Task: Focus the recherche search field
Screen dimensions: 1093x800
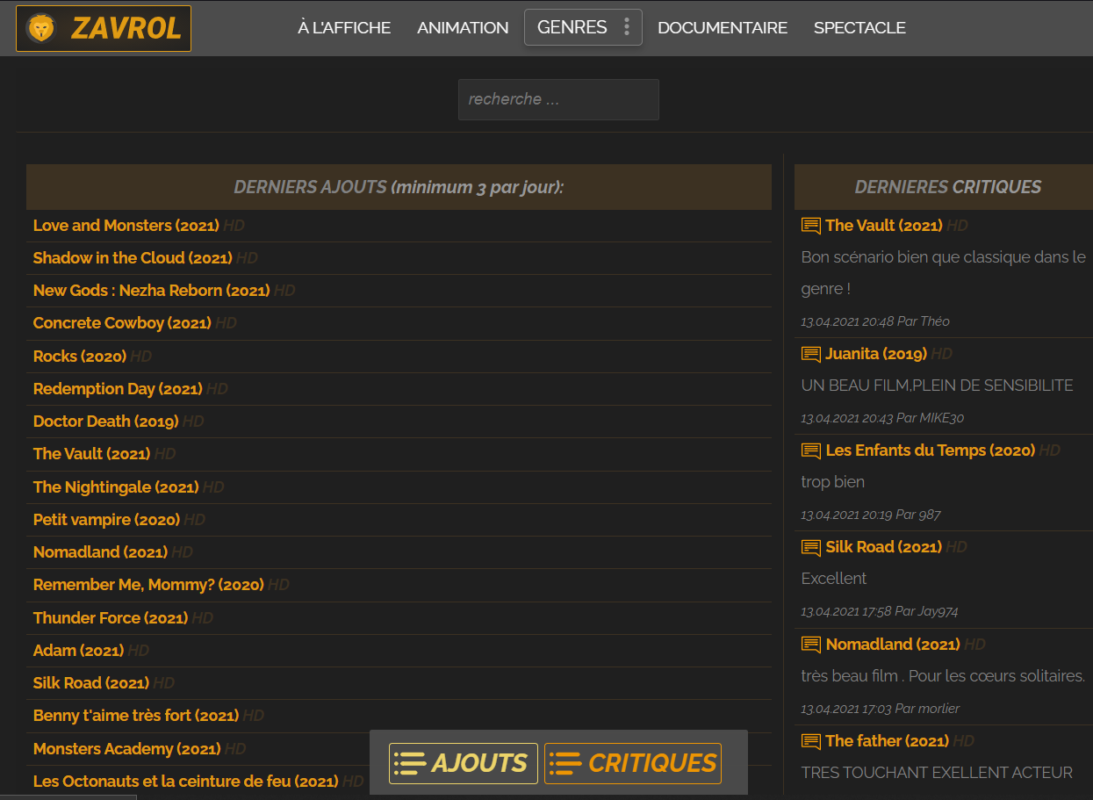Action: pyautogui.click(x=558, y=99)
